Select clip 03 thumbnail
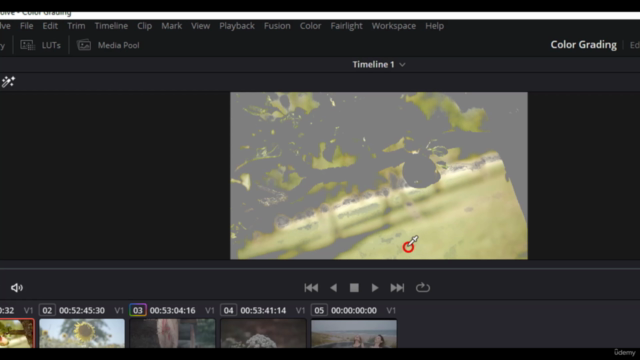The image size is (640, 360). (x=173, y=333)
